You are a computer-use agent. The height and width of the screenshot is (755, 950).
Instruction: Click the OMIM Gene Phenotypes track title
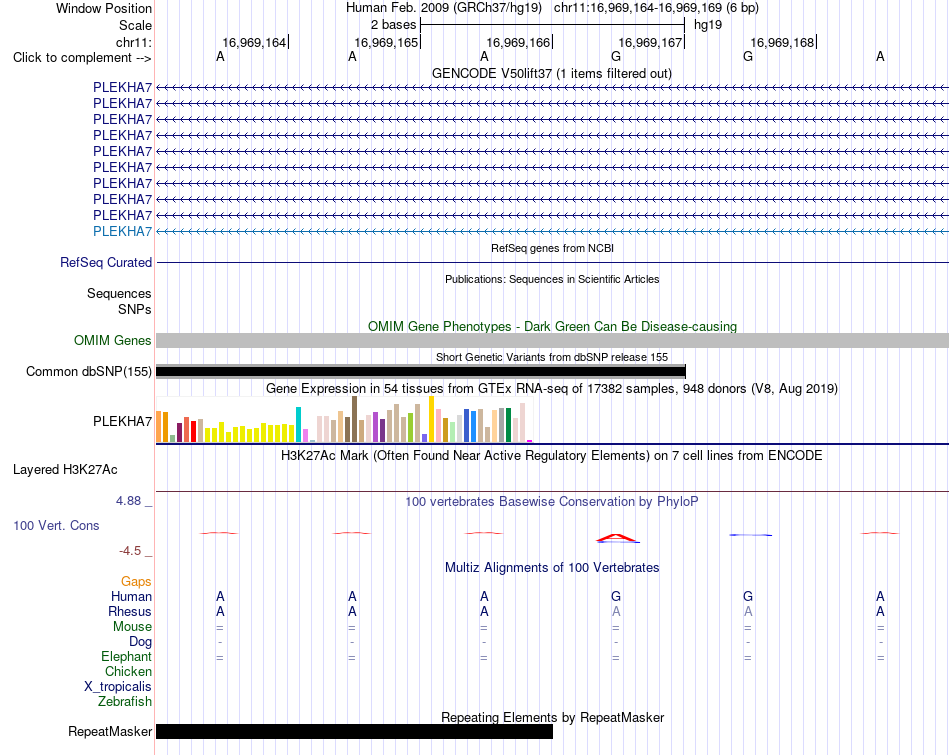[552, 327]
